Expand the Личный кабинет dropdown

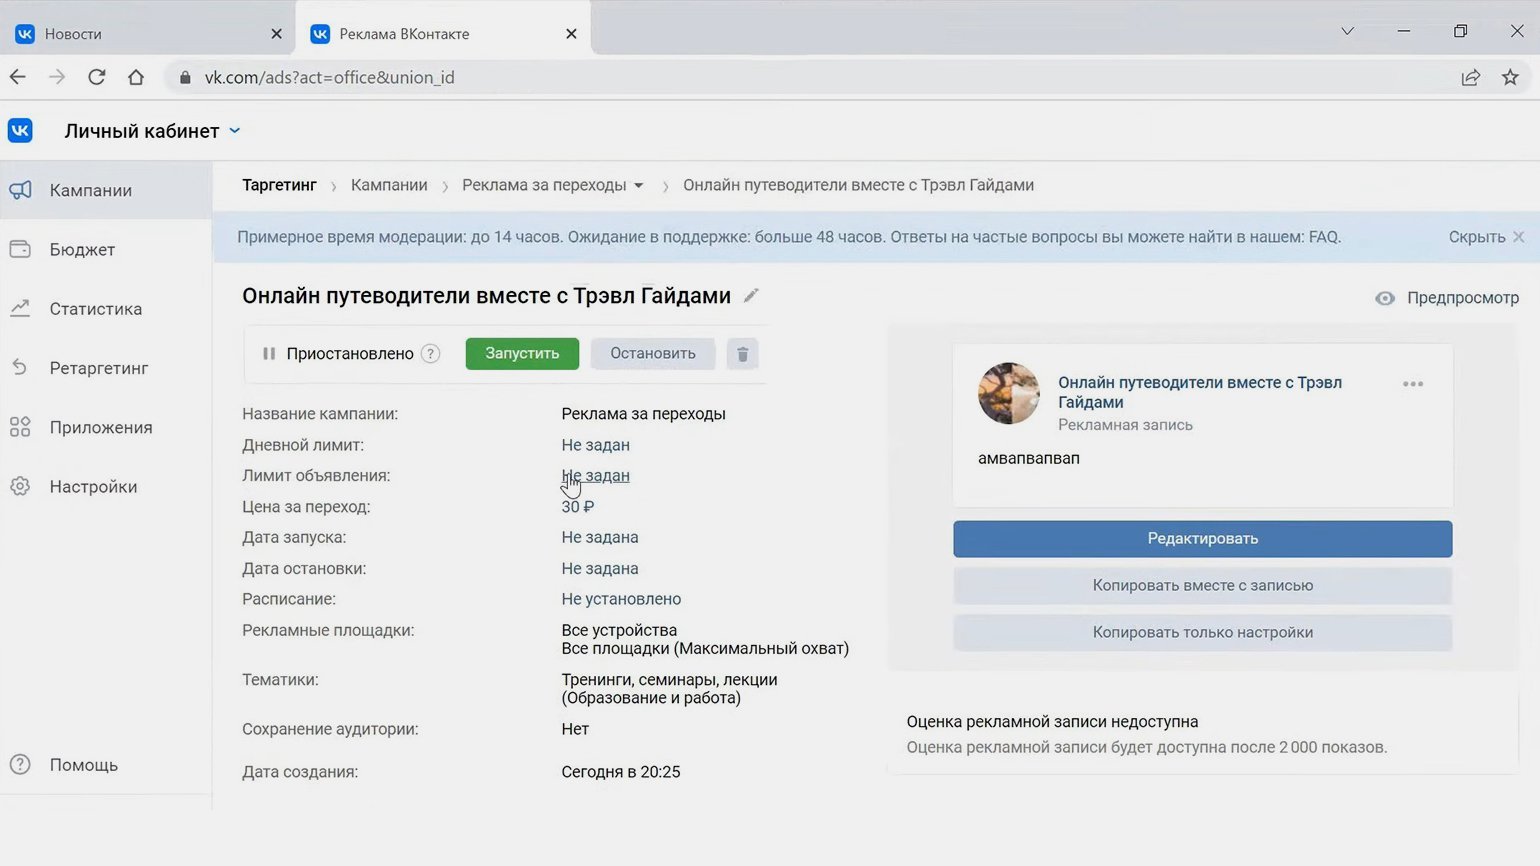tap(235, 131)
